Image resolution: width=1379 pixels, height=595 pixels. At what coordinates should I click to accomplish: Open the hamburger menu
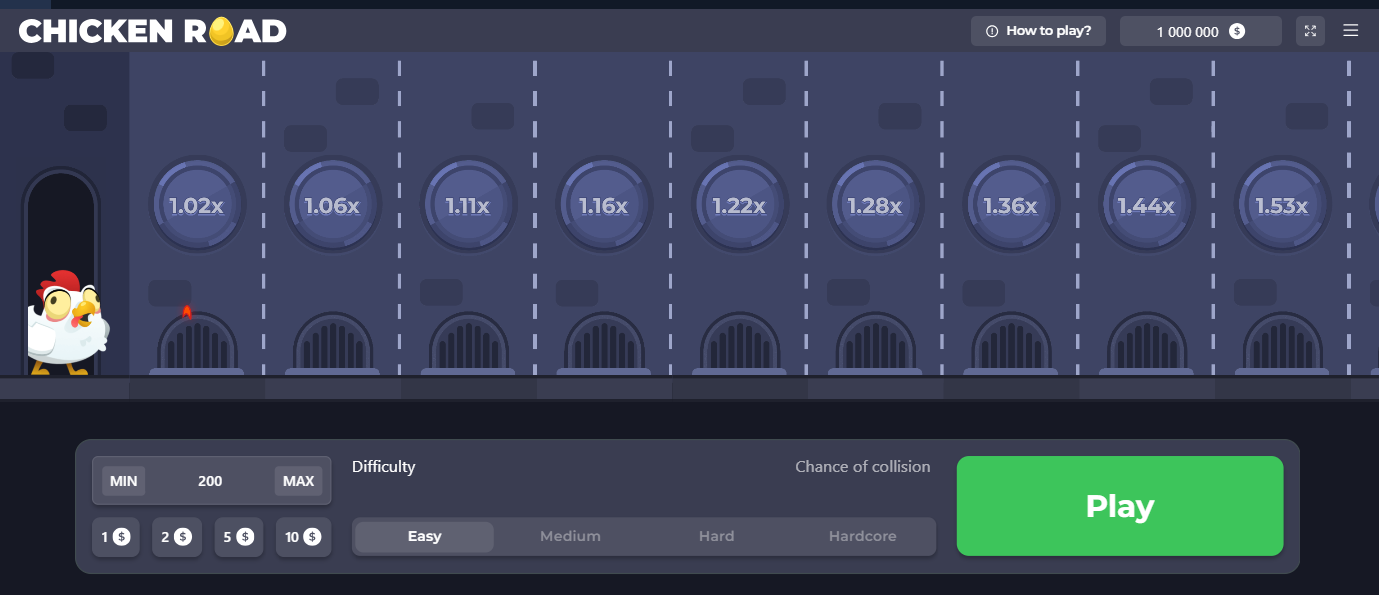(1350, 31)
